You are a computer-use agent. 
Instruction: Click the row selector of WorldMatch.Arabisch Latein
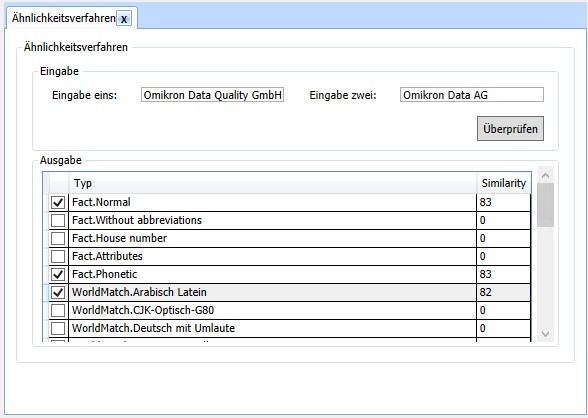coord(46,292)
